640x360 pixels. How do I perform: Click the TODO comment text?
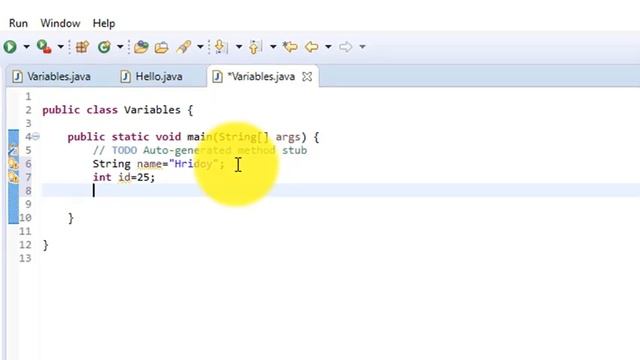[x=200, y=151]
